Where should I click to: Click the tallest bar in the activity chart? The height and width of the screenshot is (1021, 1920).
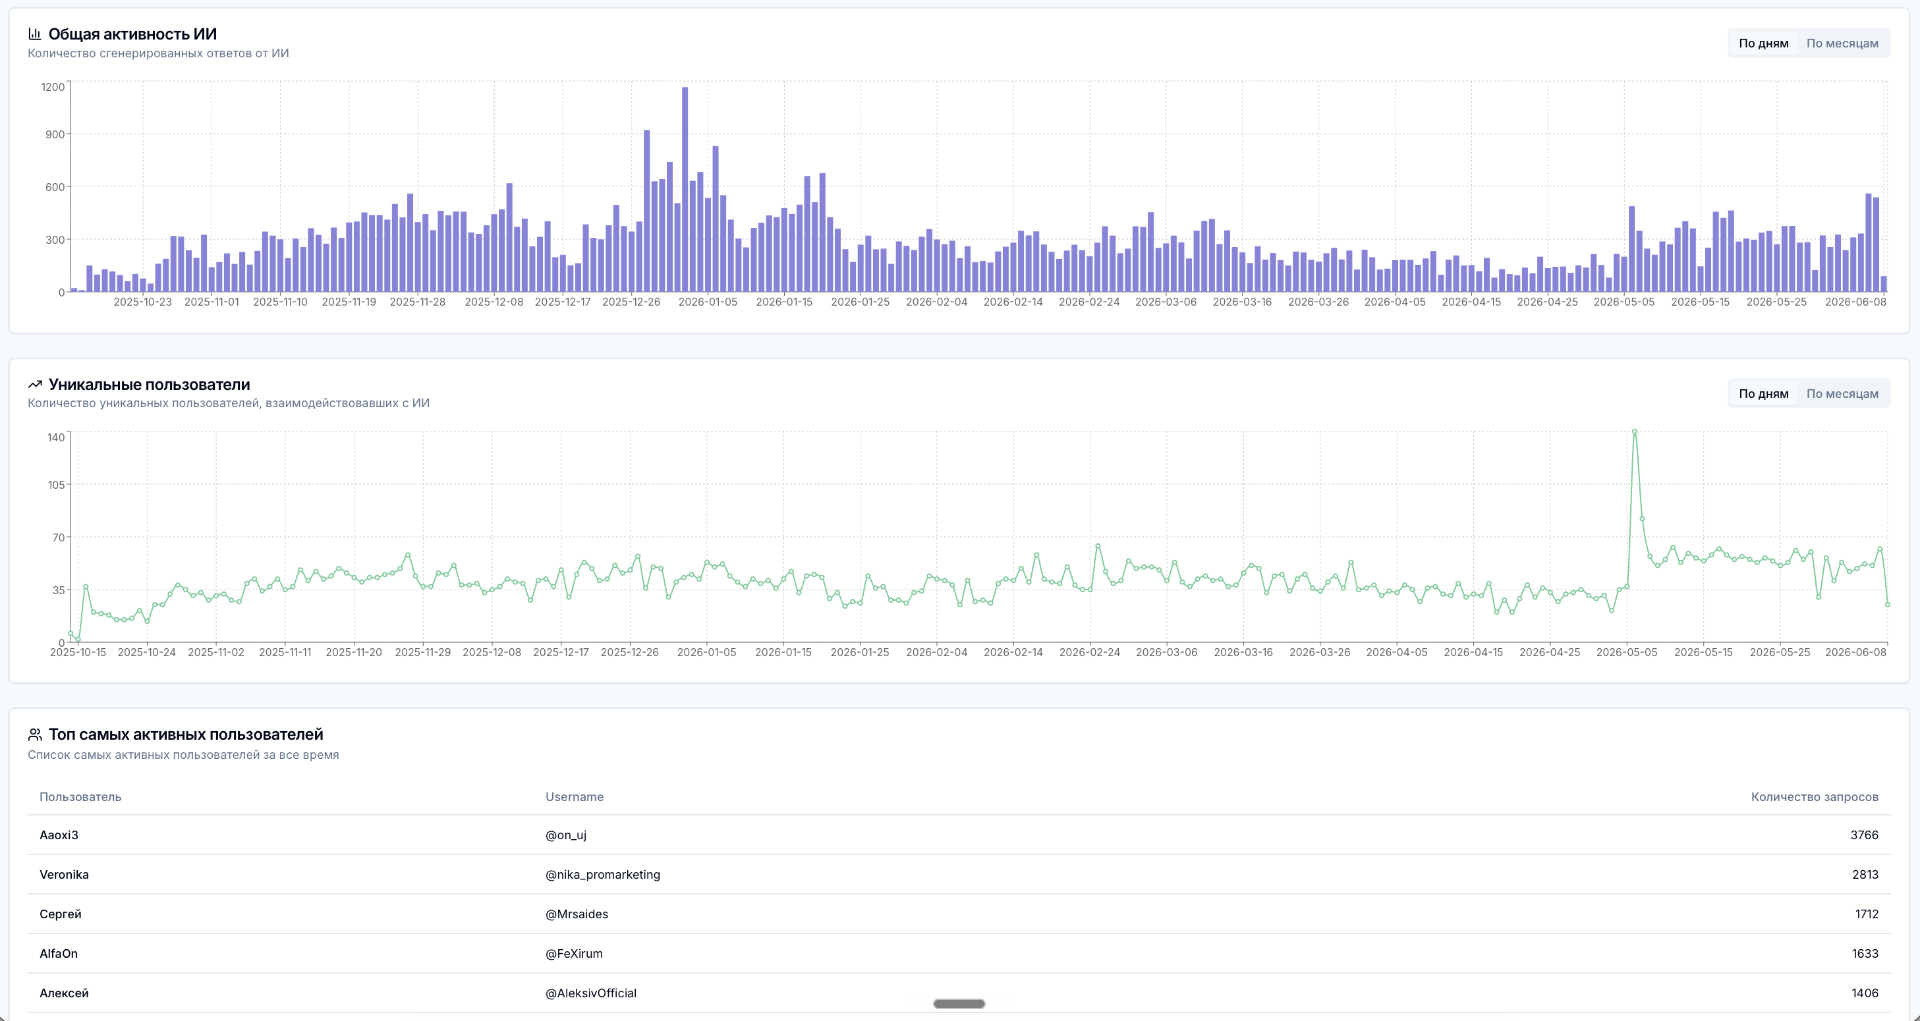685,190
